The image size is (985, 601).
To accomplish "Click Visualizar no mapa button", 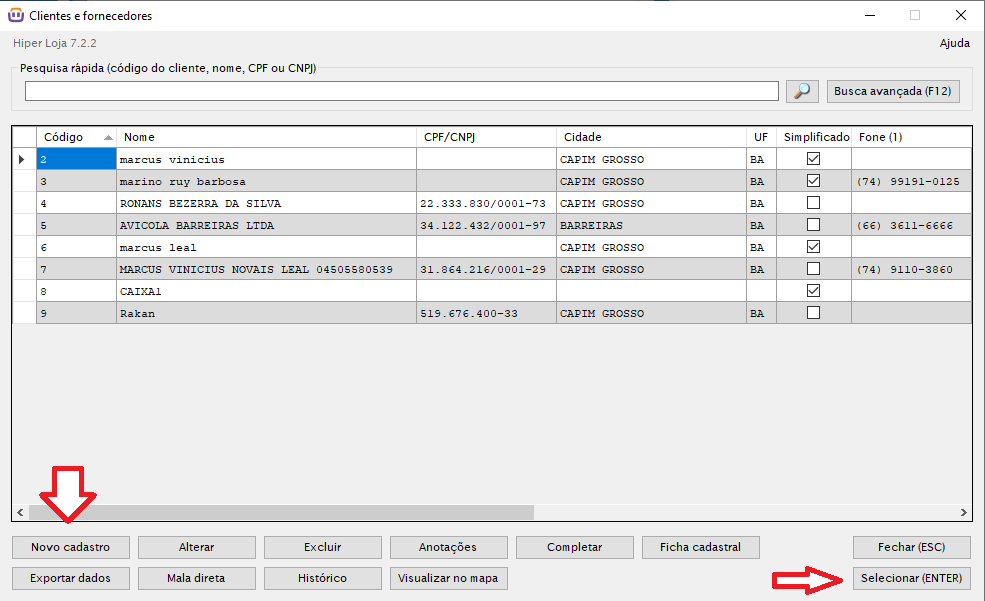I will [449, 578].
